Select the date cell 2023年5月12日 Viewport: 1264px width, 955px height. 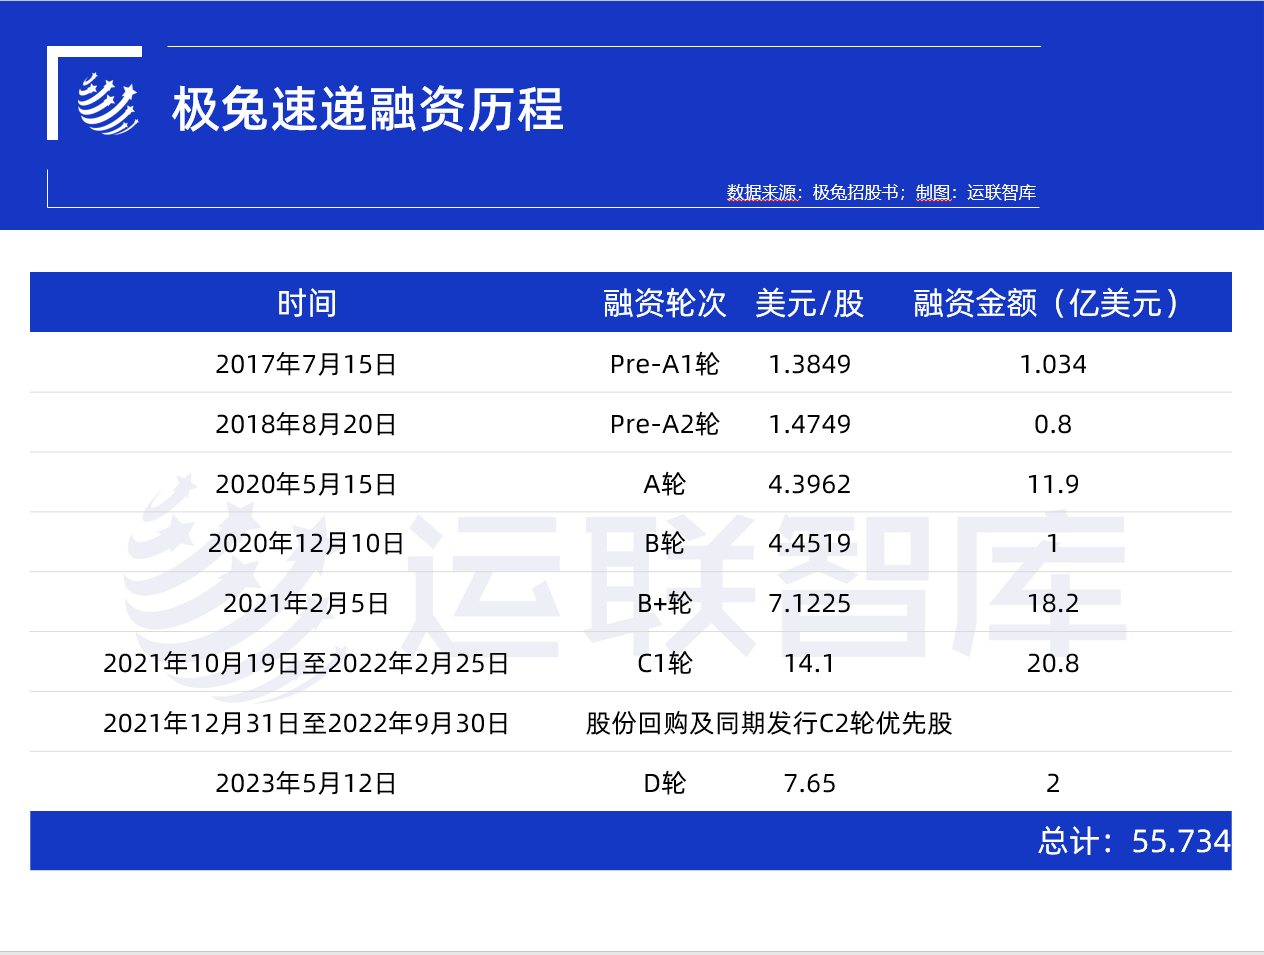307,783
